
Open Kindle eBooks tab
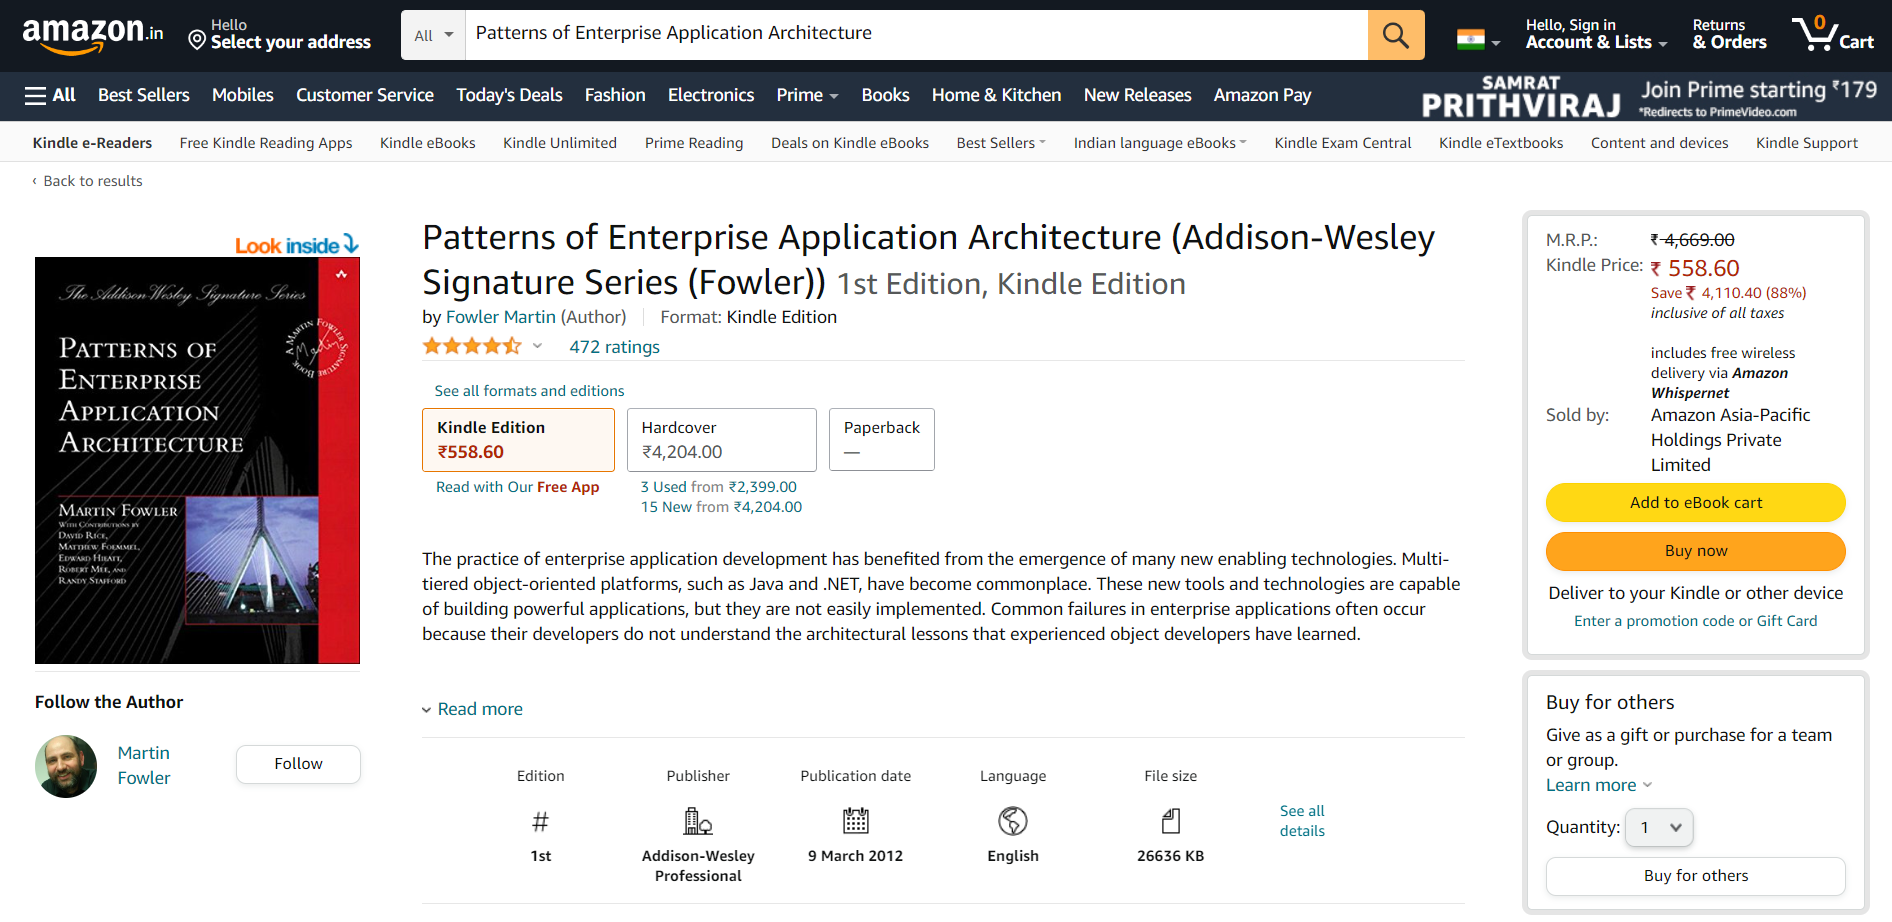pos(428,143)
